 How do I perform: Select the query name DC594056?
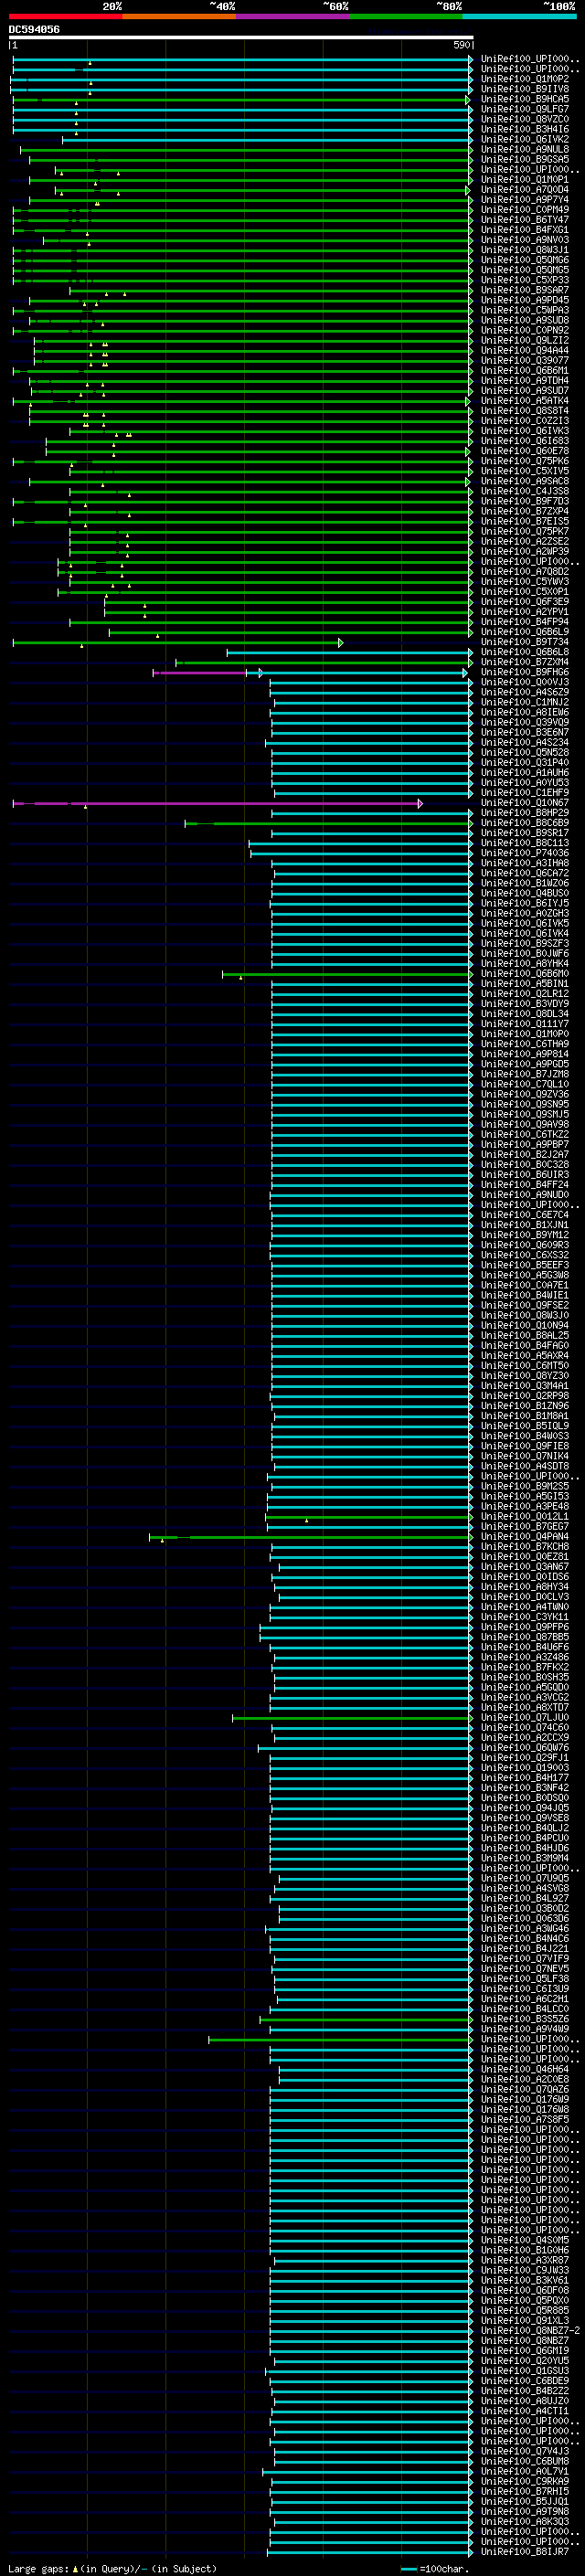click(34, 29)
